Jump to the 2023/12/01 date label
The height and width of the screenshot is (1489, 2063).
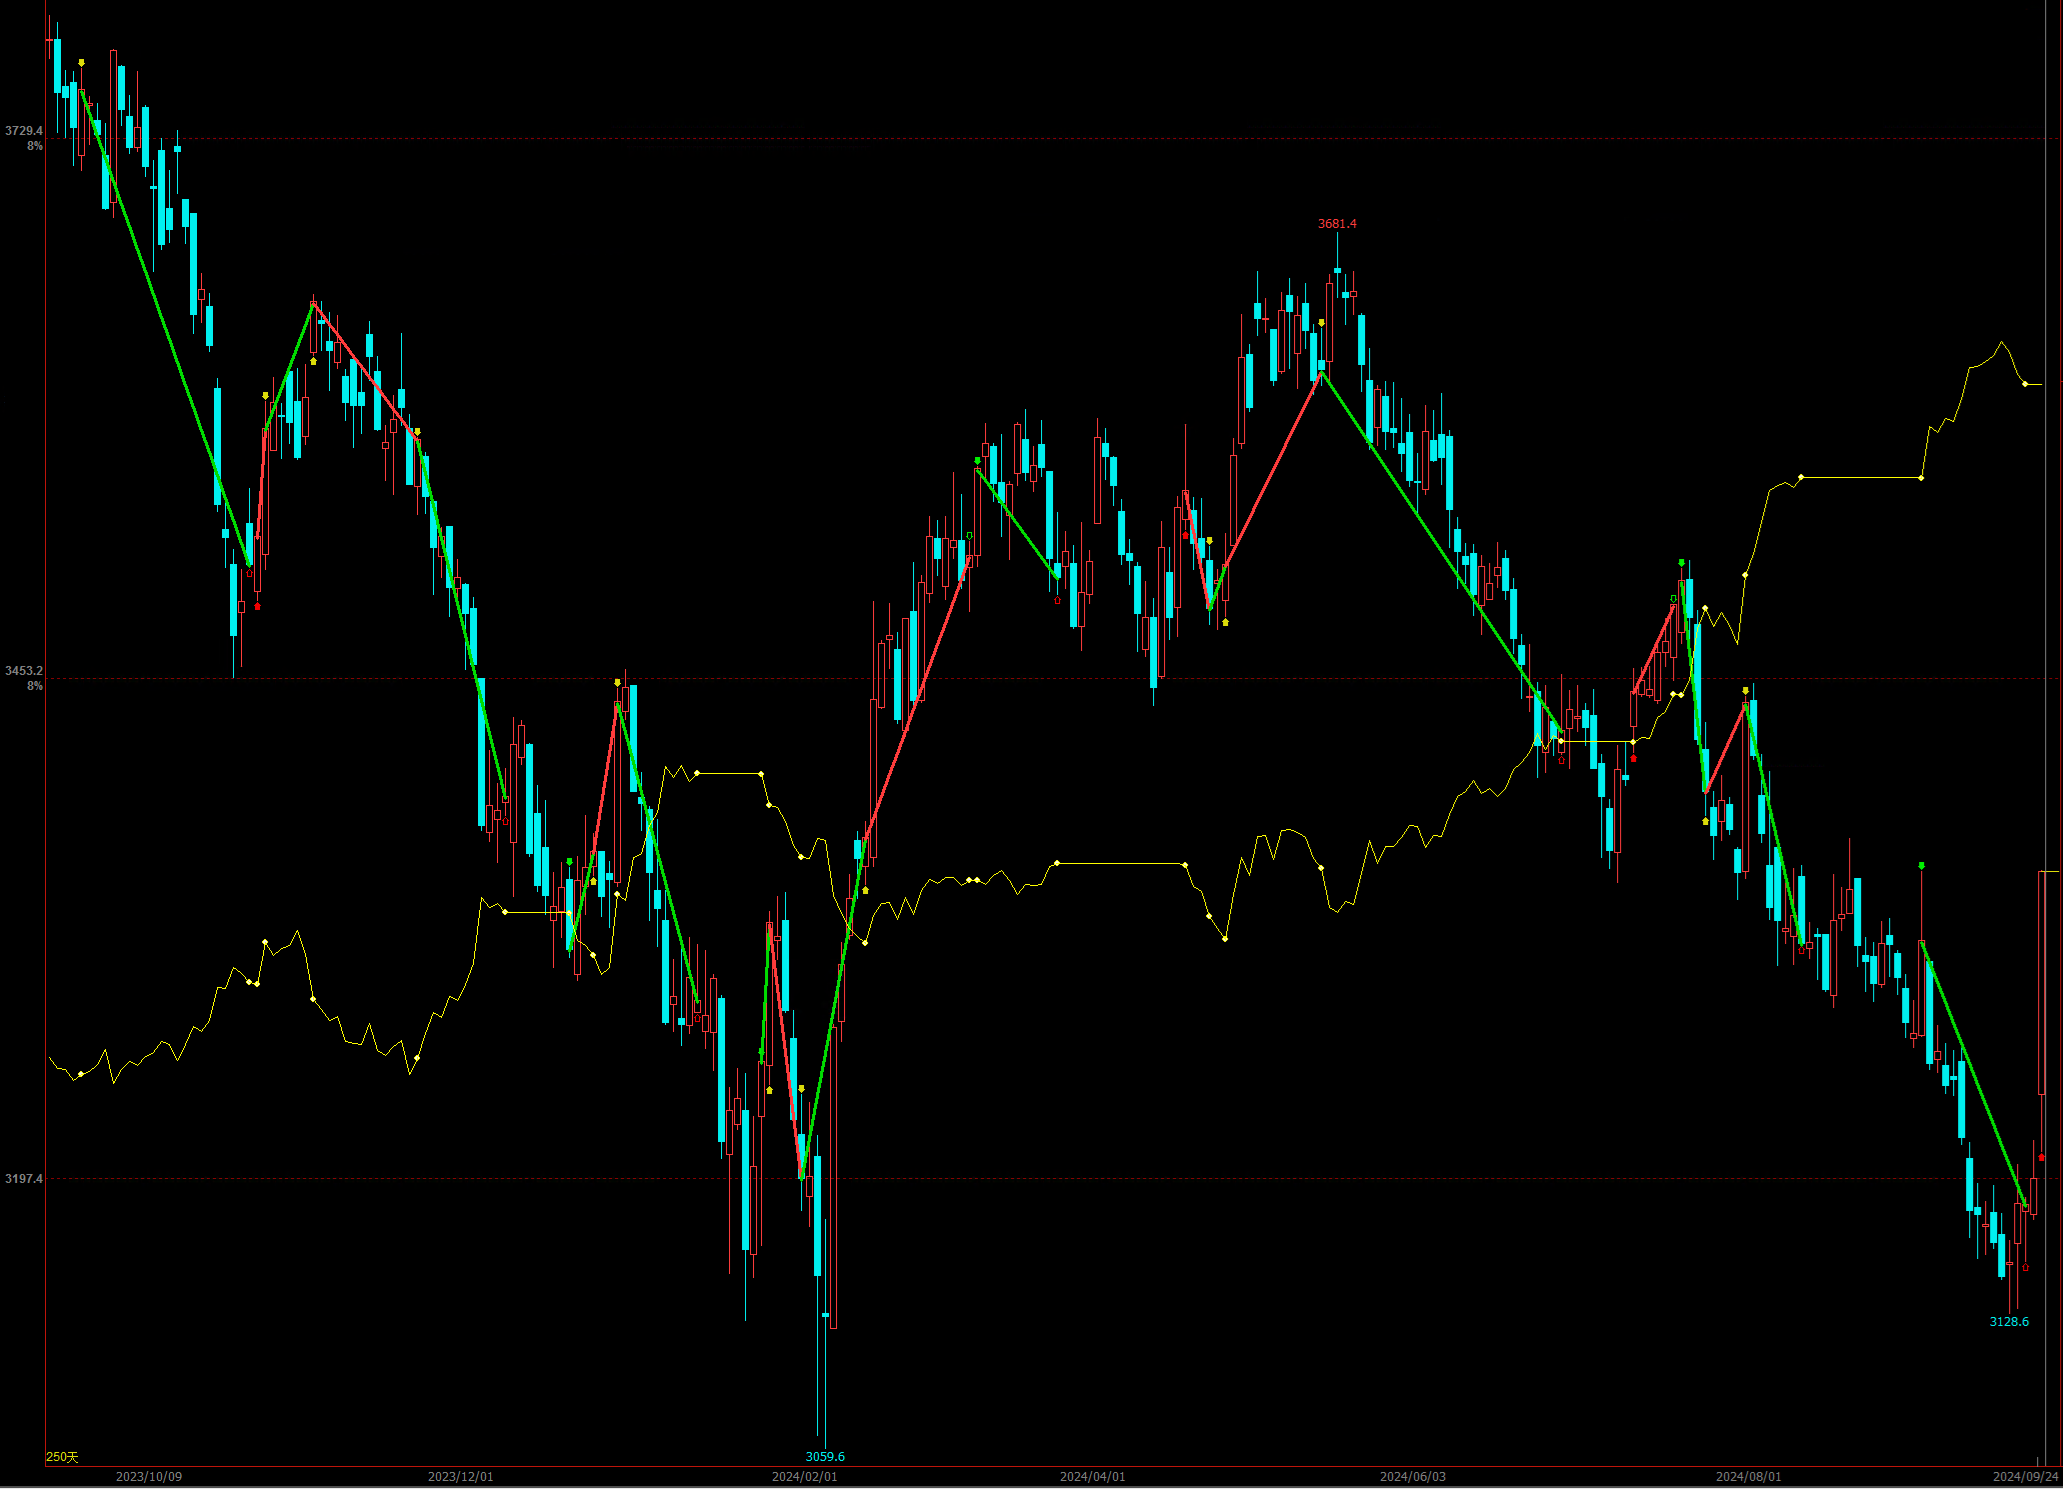point(460,1477)
